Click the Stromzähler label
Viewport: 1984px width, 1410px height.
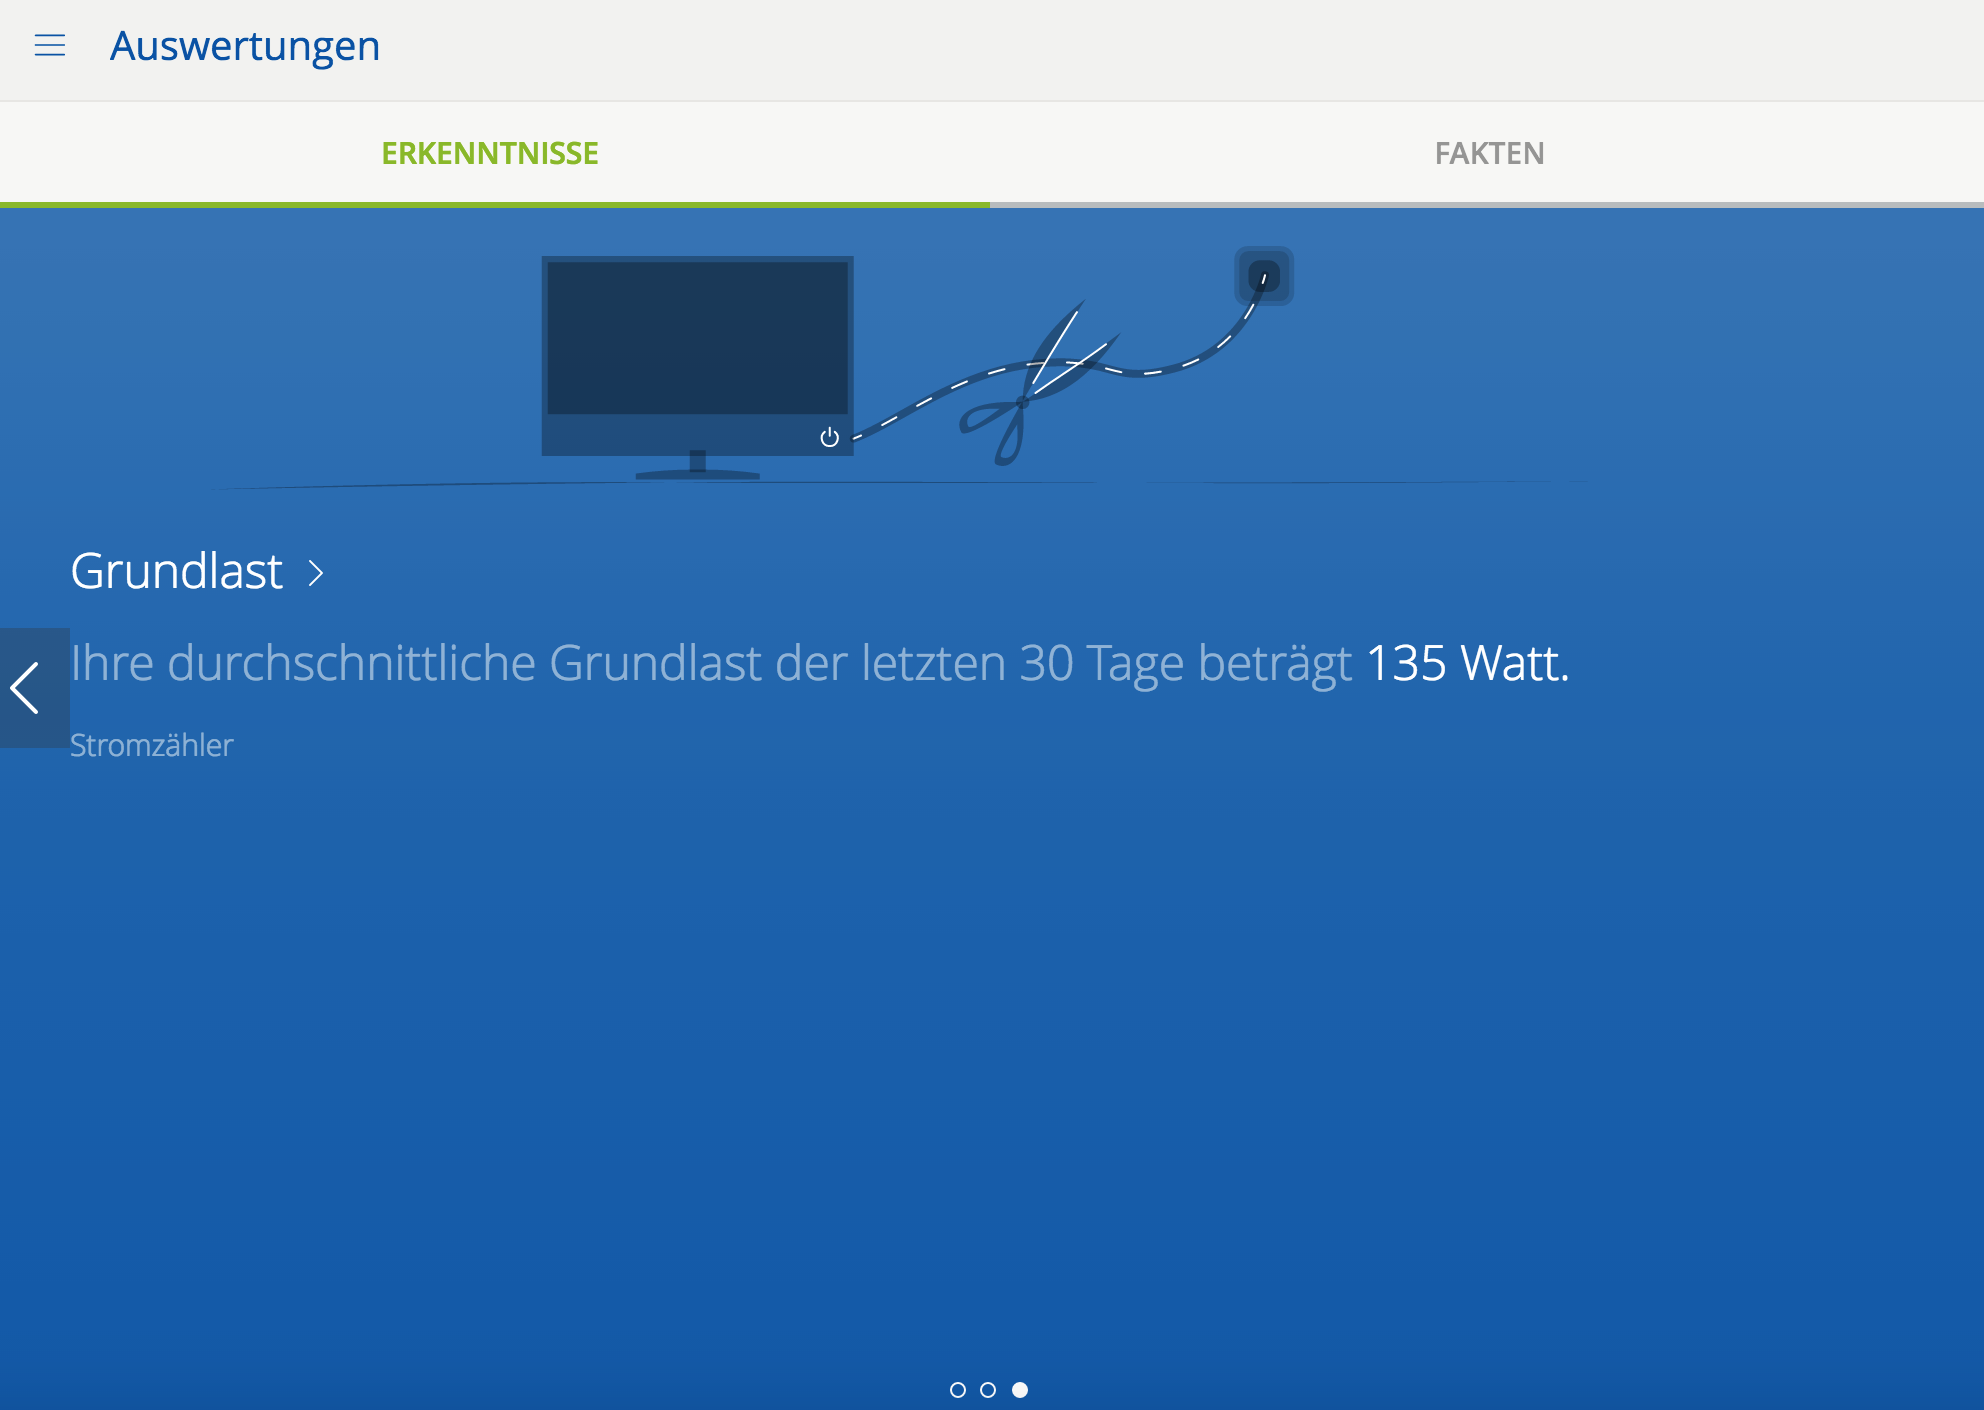[152, 745]
